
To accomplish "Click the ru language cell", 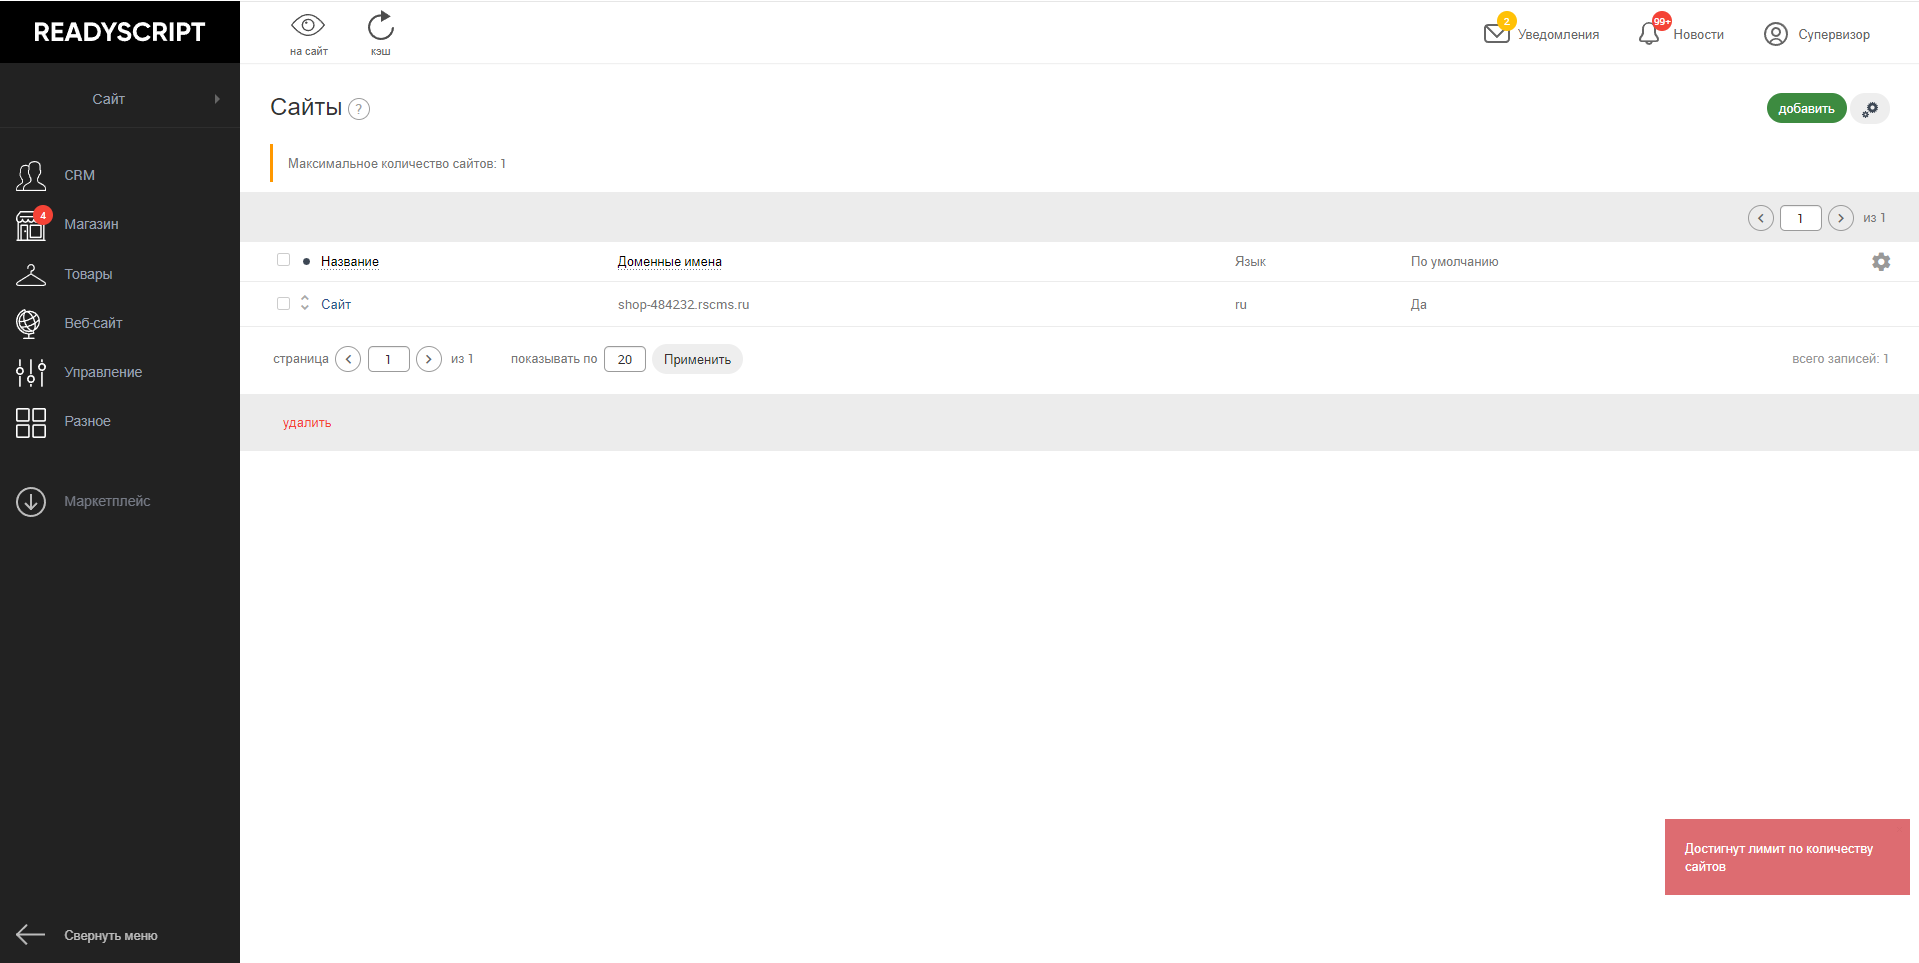I will 1241,304.
